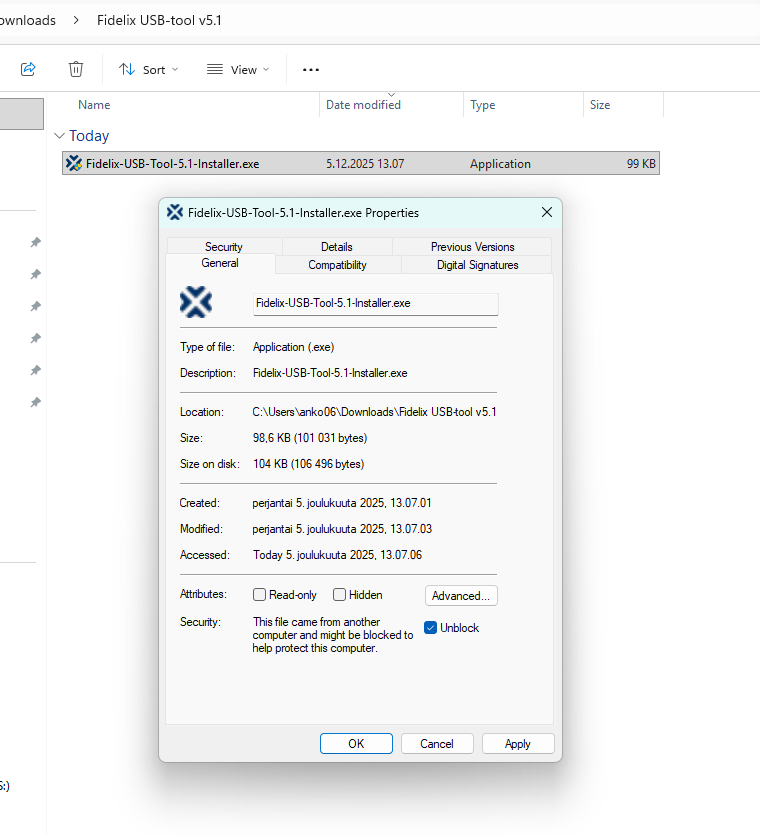Switch to the Digital Signatures tab

[x=477, y=265]
